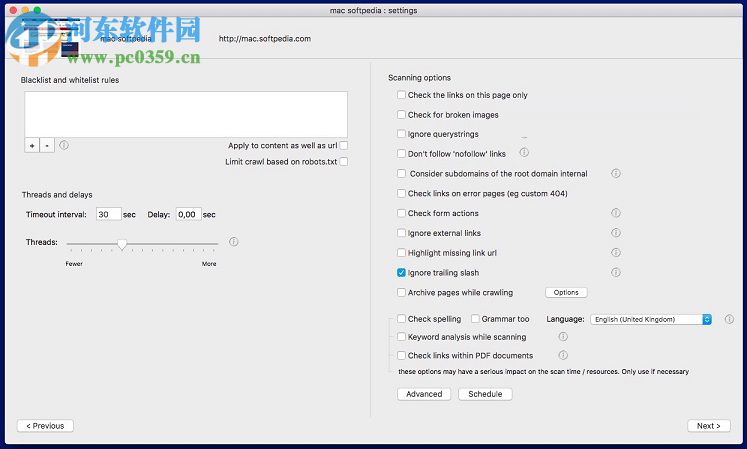The width and height of the screenshot is (747, 449).
Task: Tick Check links within PDF documents
Action: point(401,355)
